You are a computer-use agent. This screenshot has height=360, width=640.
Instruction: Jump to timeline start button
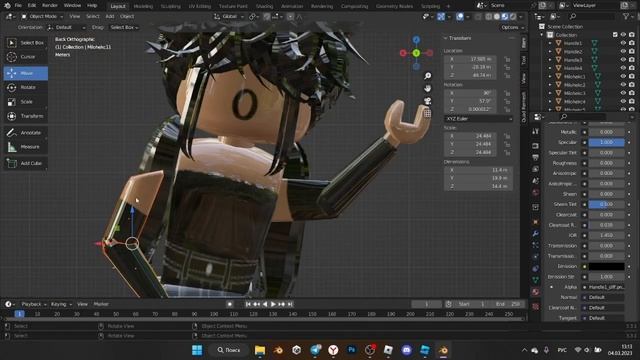(x=248, y=304)
